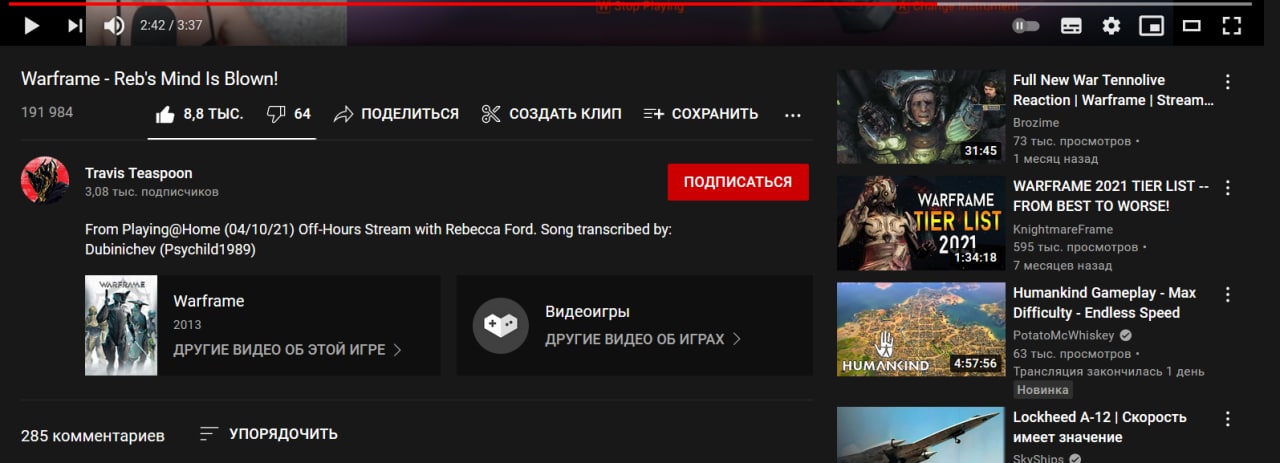Open the Travis Teaspoon channel name link
This screenshot has height=463, width=1280.
(x=139, y=173)
